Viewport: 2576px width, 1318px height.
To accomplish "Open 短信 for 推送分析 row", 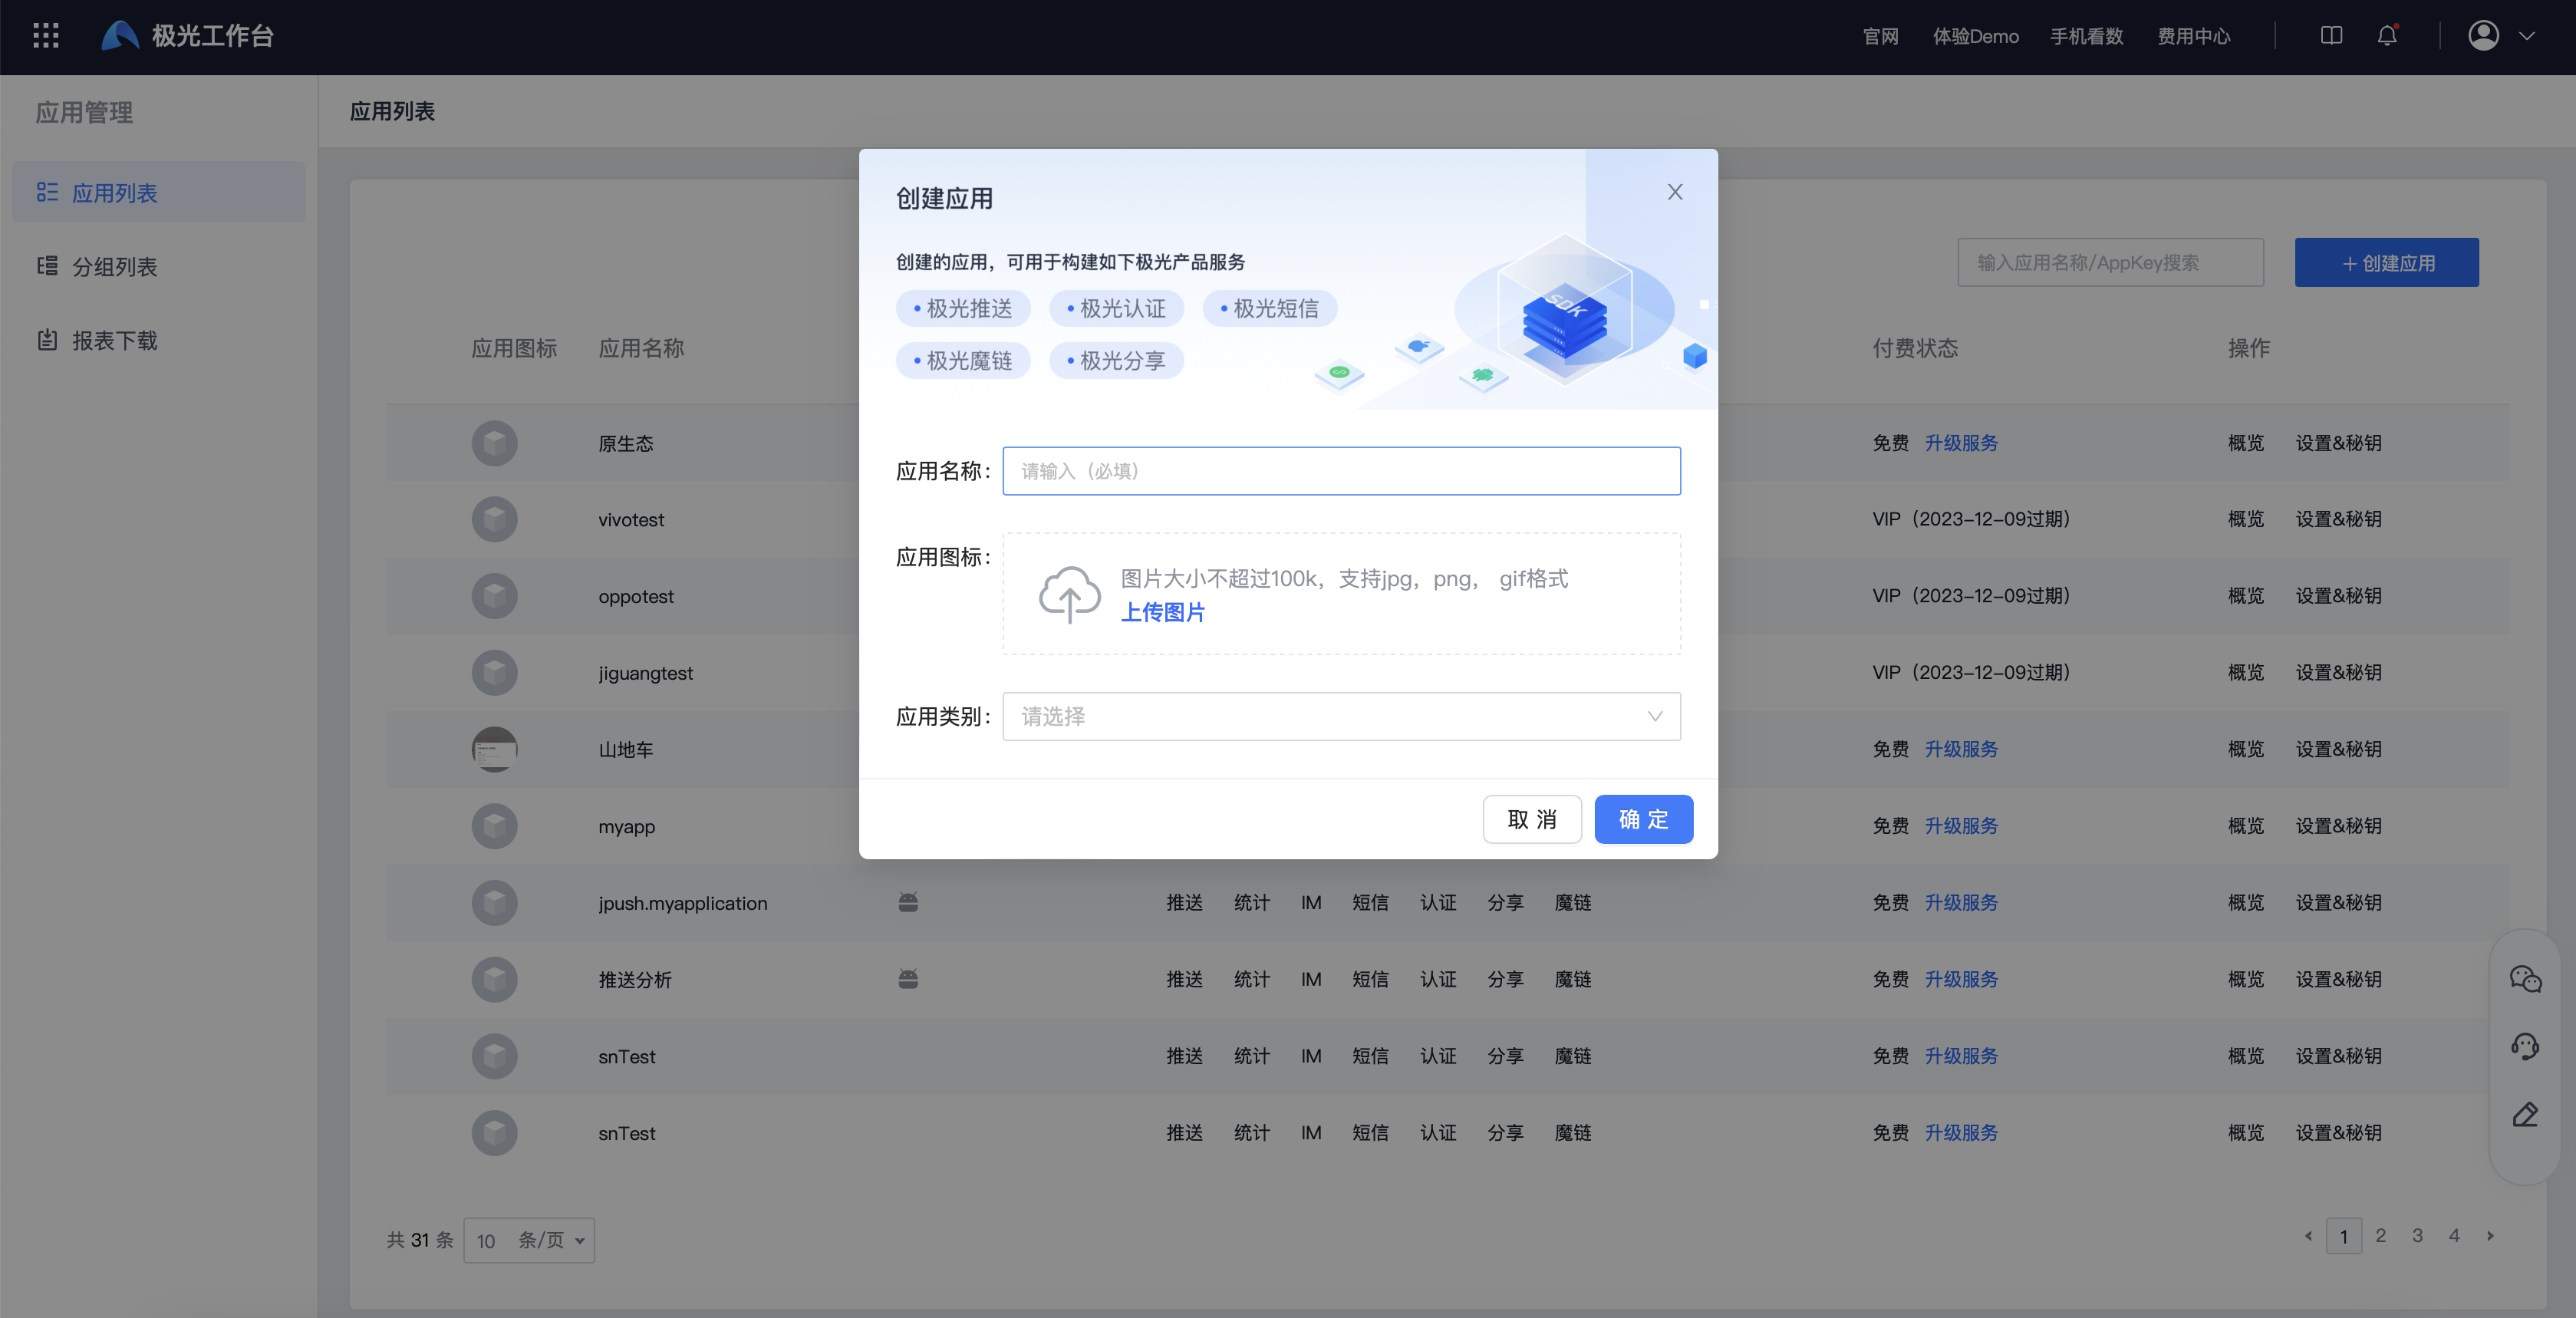I will tap(1370, 980).
